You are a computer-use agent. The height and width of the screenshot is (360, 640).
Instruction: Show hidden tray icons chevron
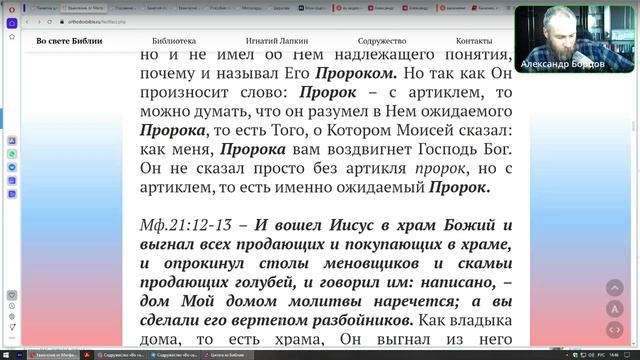(x=567, y=355)
